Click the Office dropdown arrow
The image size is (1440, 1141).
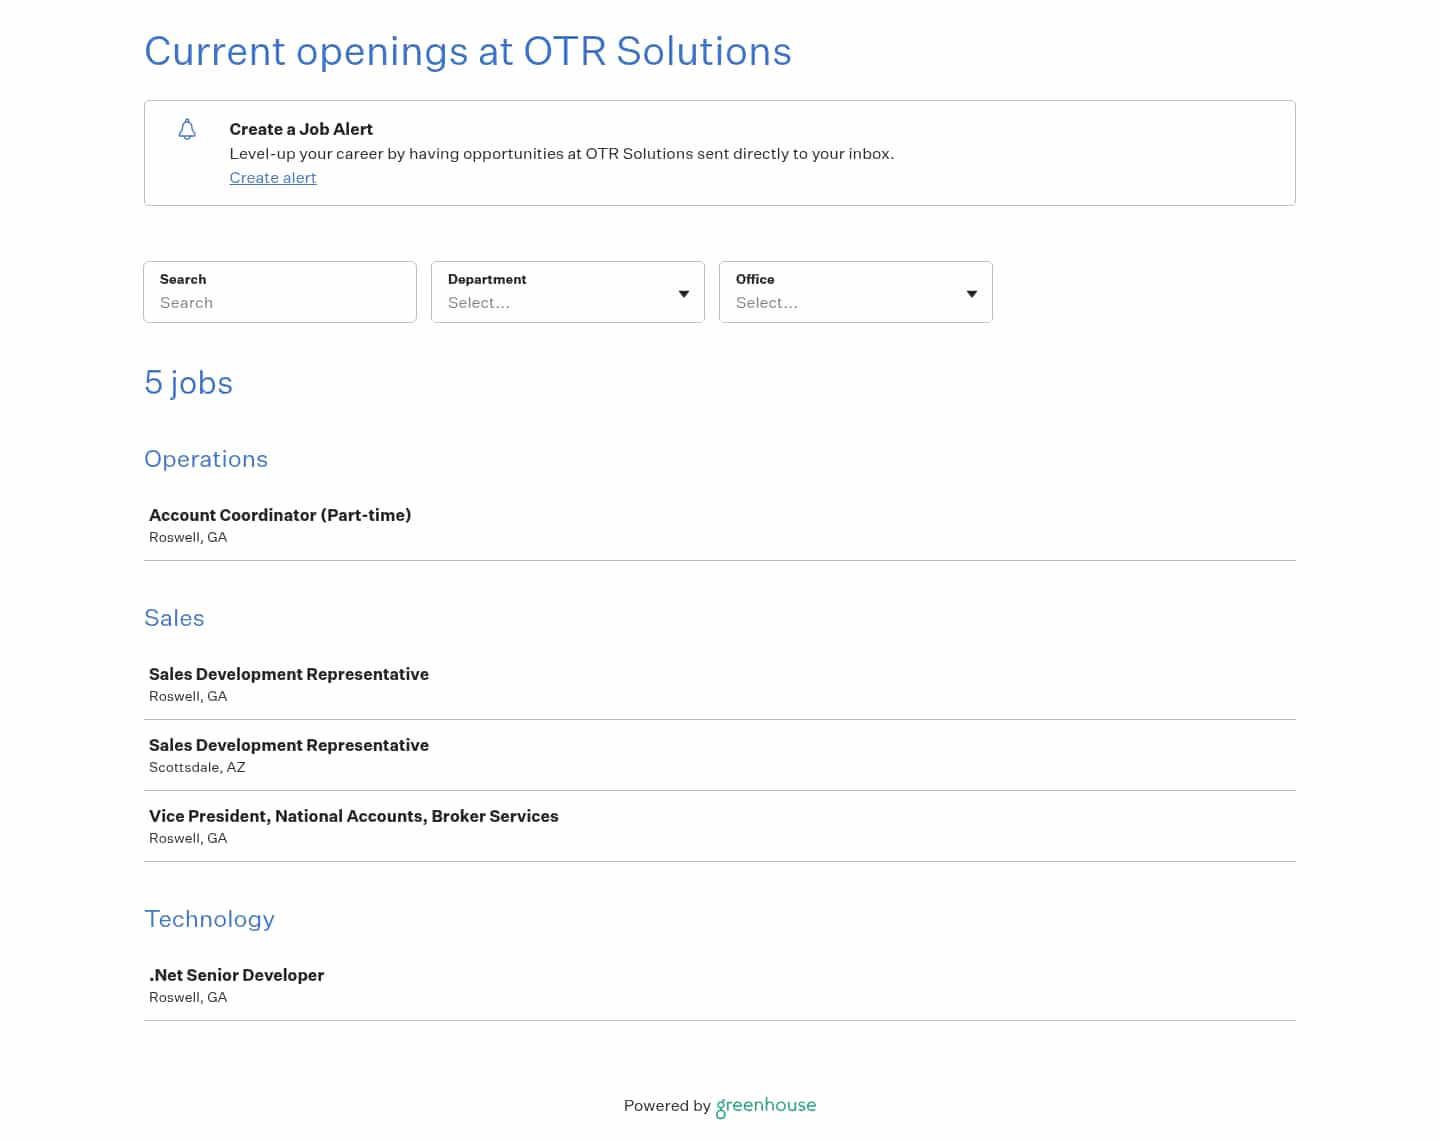click(x=972, y=294)
